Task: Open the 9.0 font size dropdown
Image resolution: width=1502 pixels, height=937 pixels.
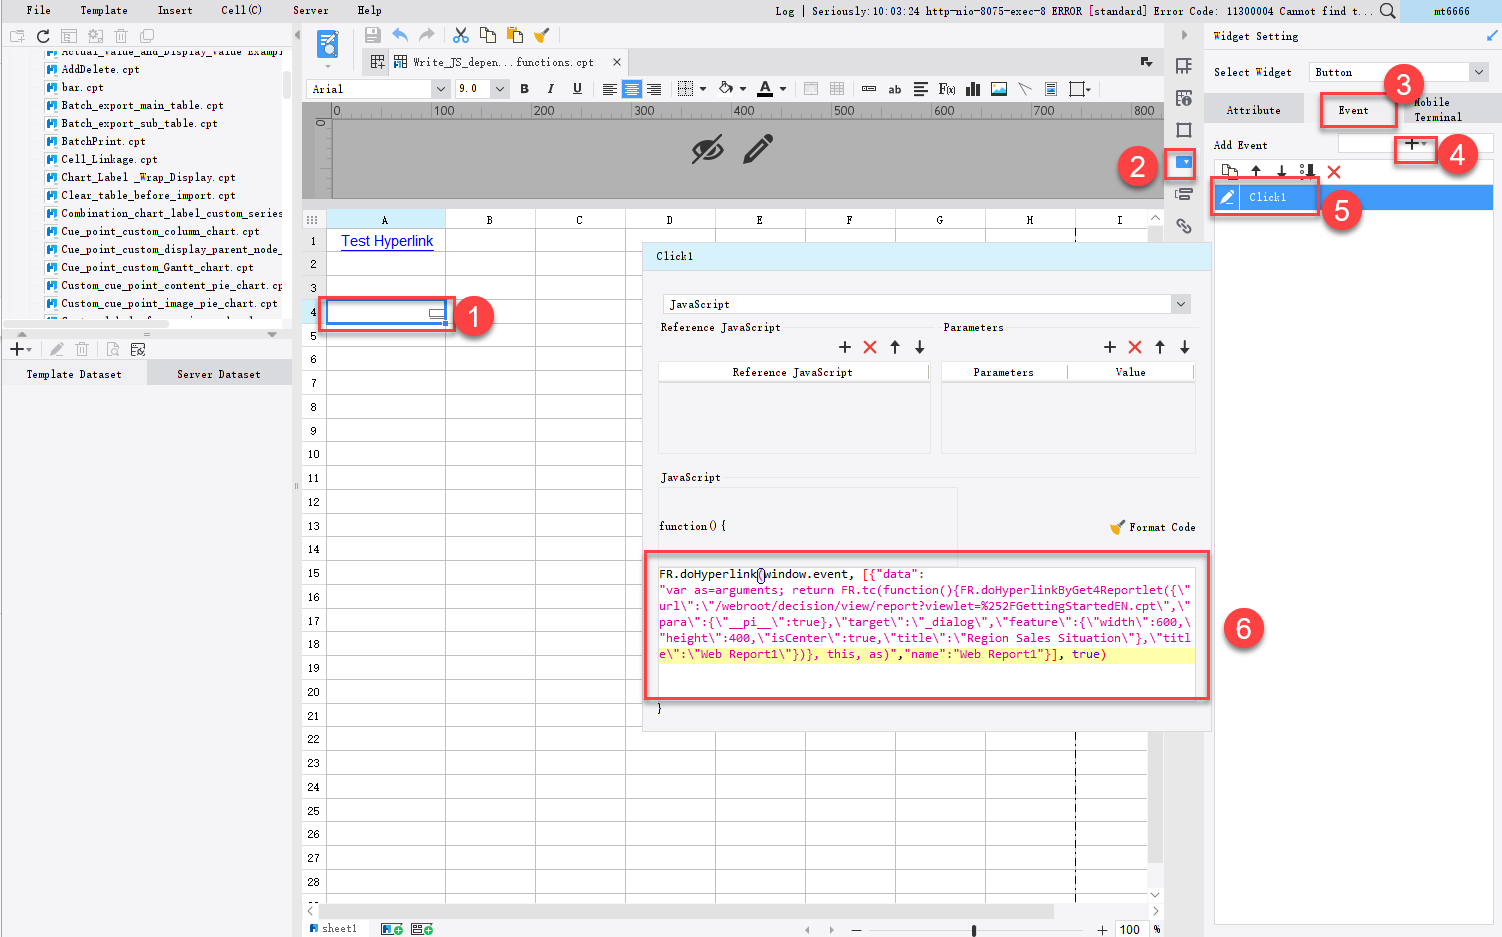Action: point(500,89)
